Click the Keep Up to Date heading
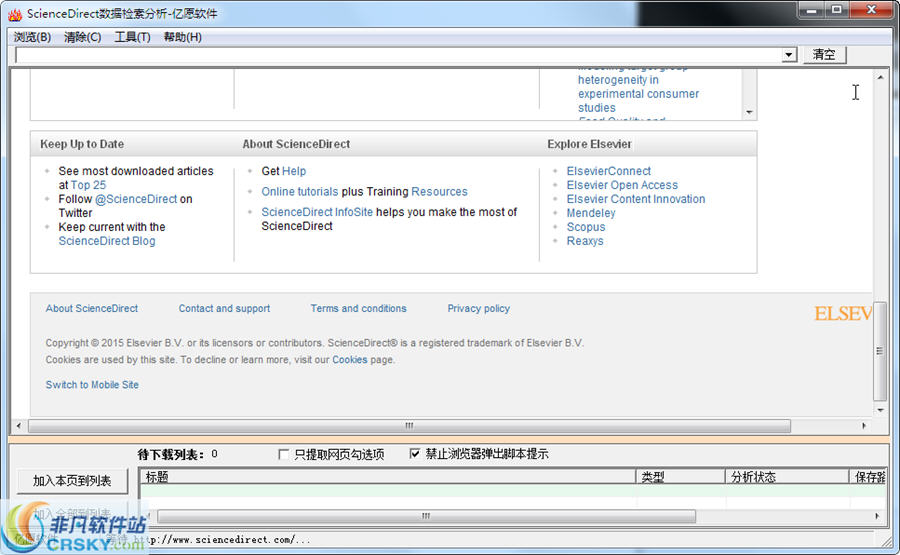The height and width of the screenshot is (555, 900). tap(82, 144)
